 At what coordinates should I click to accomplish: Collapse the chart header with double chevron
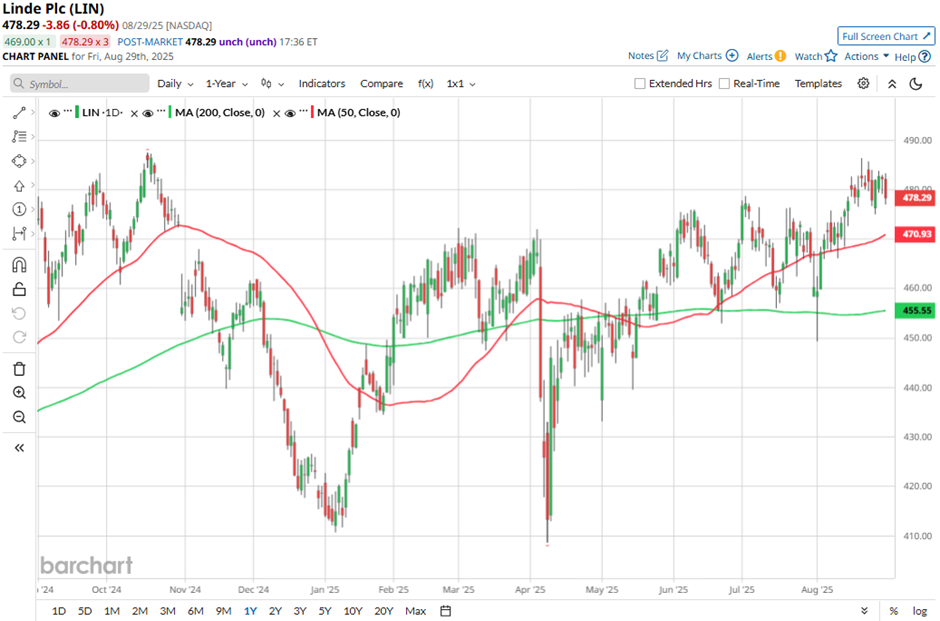coord(892,84)
